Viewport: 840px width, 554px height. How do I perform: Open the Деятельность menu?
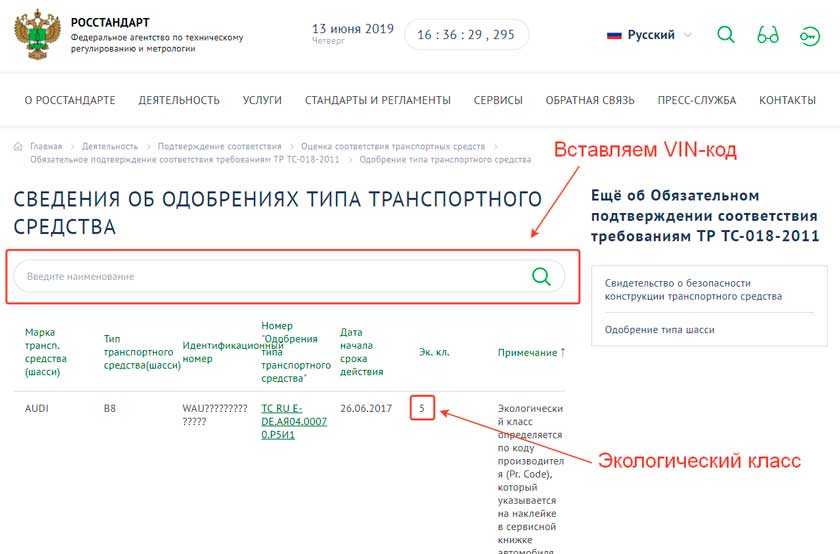click(179, 100)
